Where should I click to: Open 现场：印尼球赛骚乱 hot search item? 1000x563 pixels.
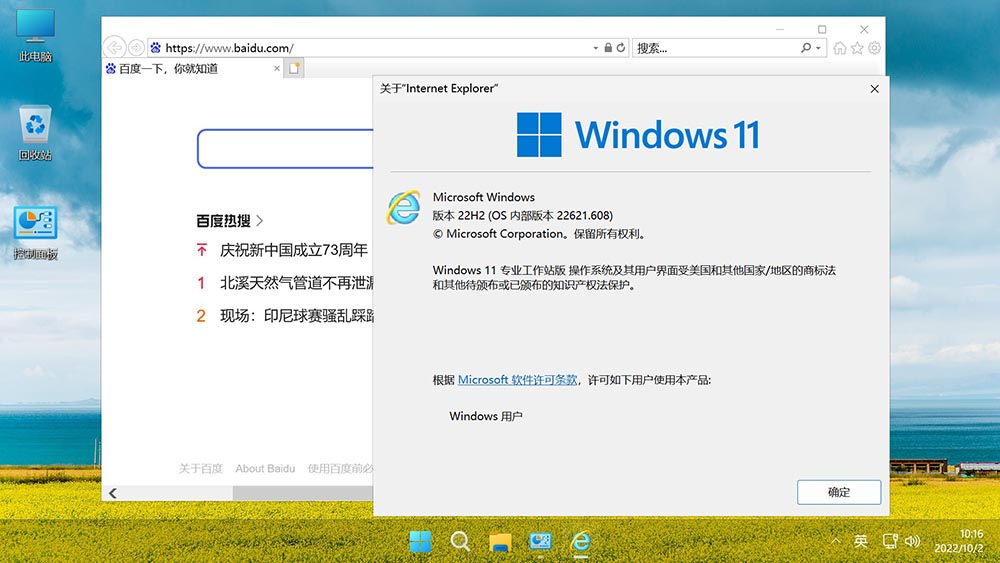click(x=297, y=316)
